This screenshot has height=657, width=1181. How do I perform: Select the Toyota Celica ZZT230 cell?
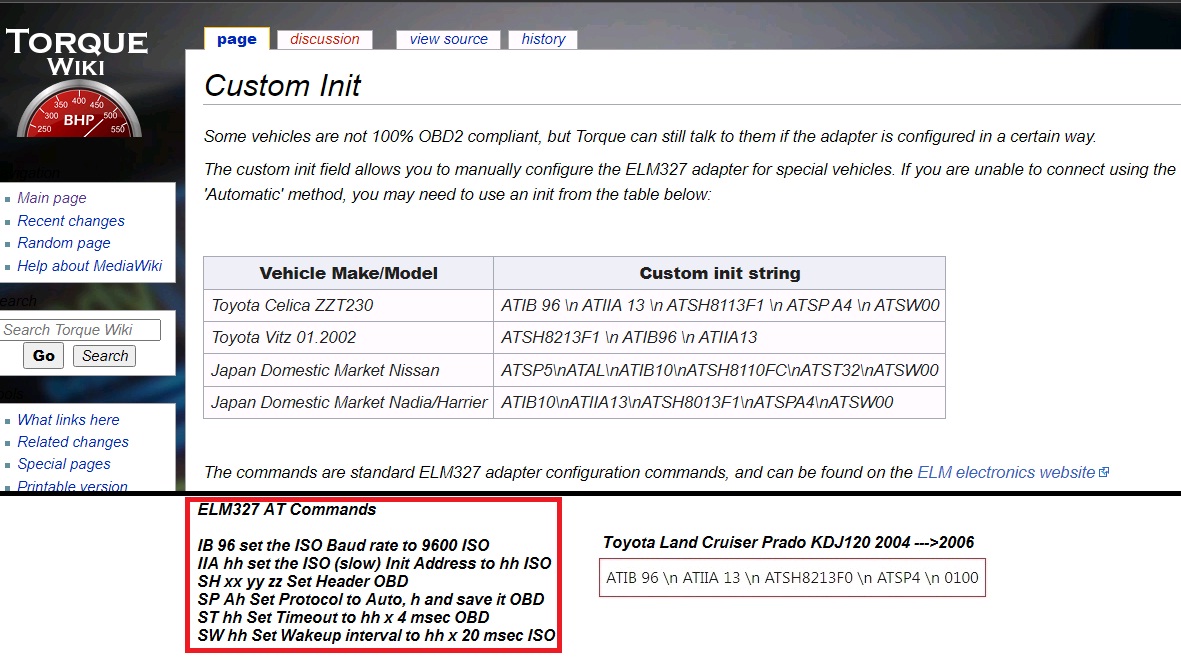(348, 305)
